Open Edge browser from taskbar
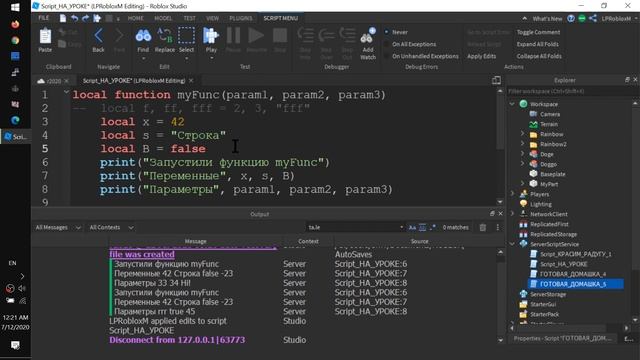The height and width of the screenshot is (360, 640). (x=15, y=120)
